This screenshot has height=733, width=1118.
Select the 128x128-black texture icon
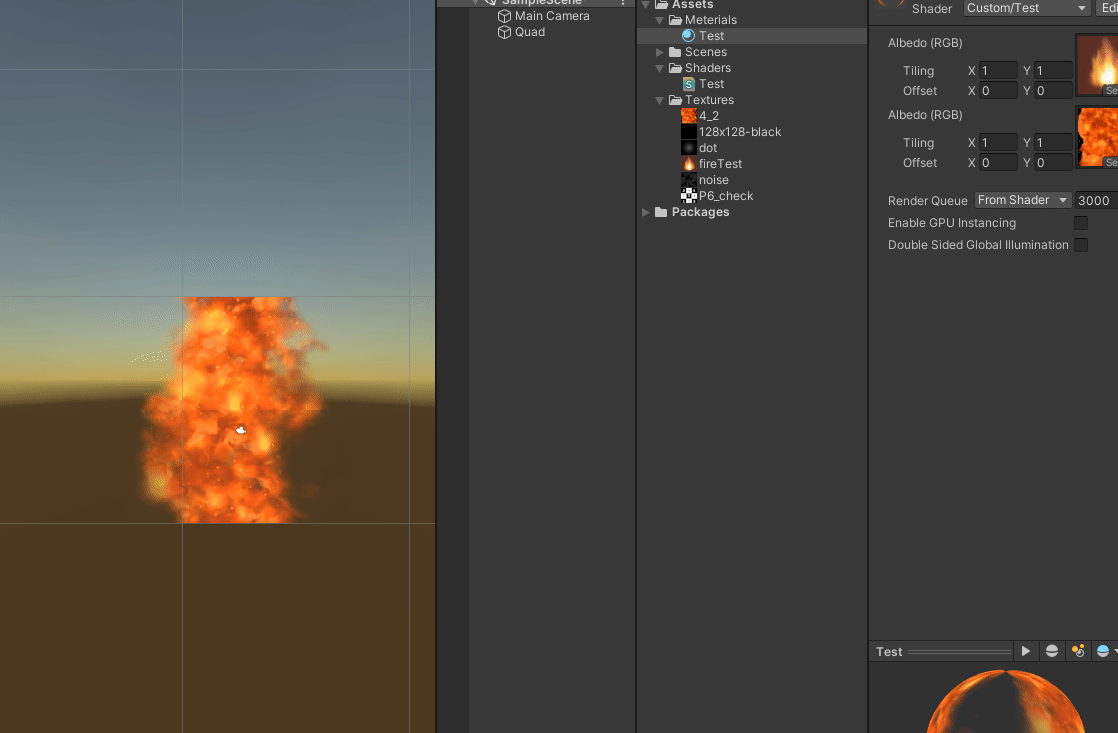(x=688, y=132)
